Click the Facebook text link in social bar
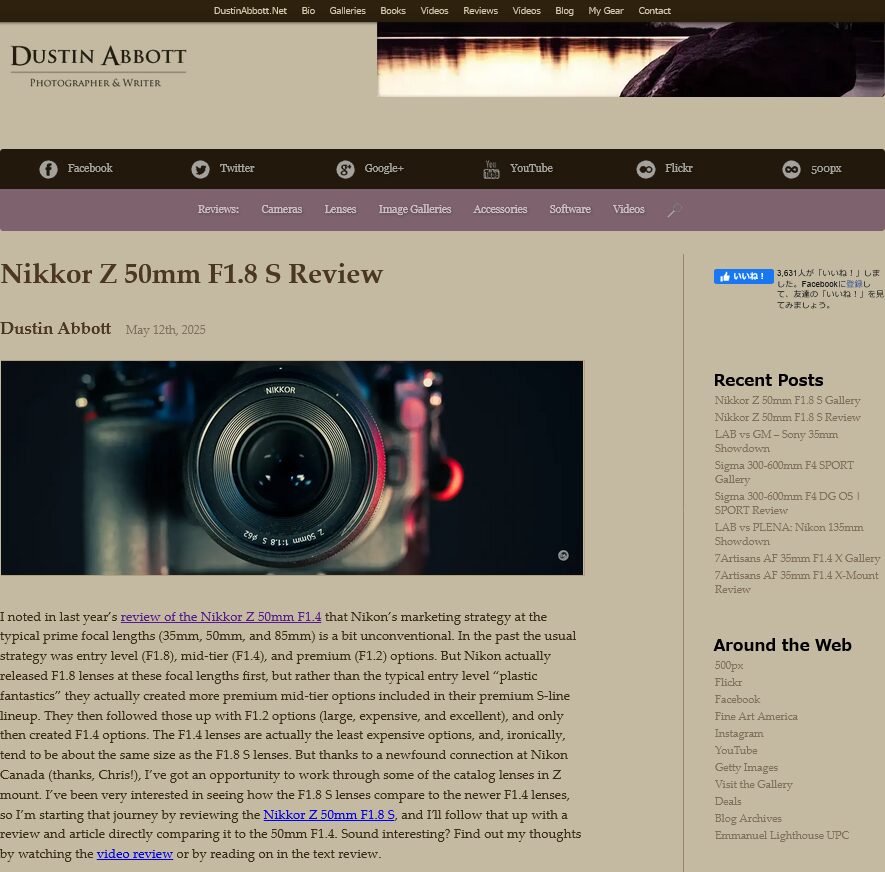The height and width of the screenshot is (872, 885). (90, 168)
